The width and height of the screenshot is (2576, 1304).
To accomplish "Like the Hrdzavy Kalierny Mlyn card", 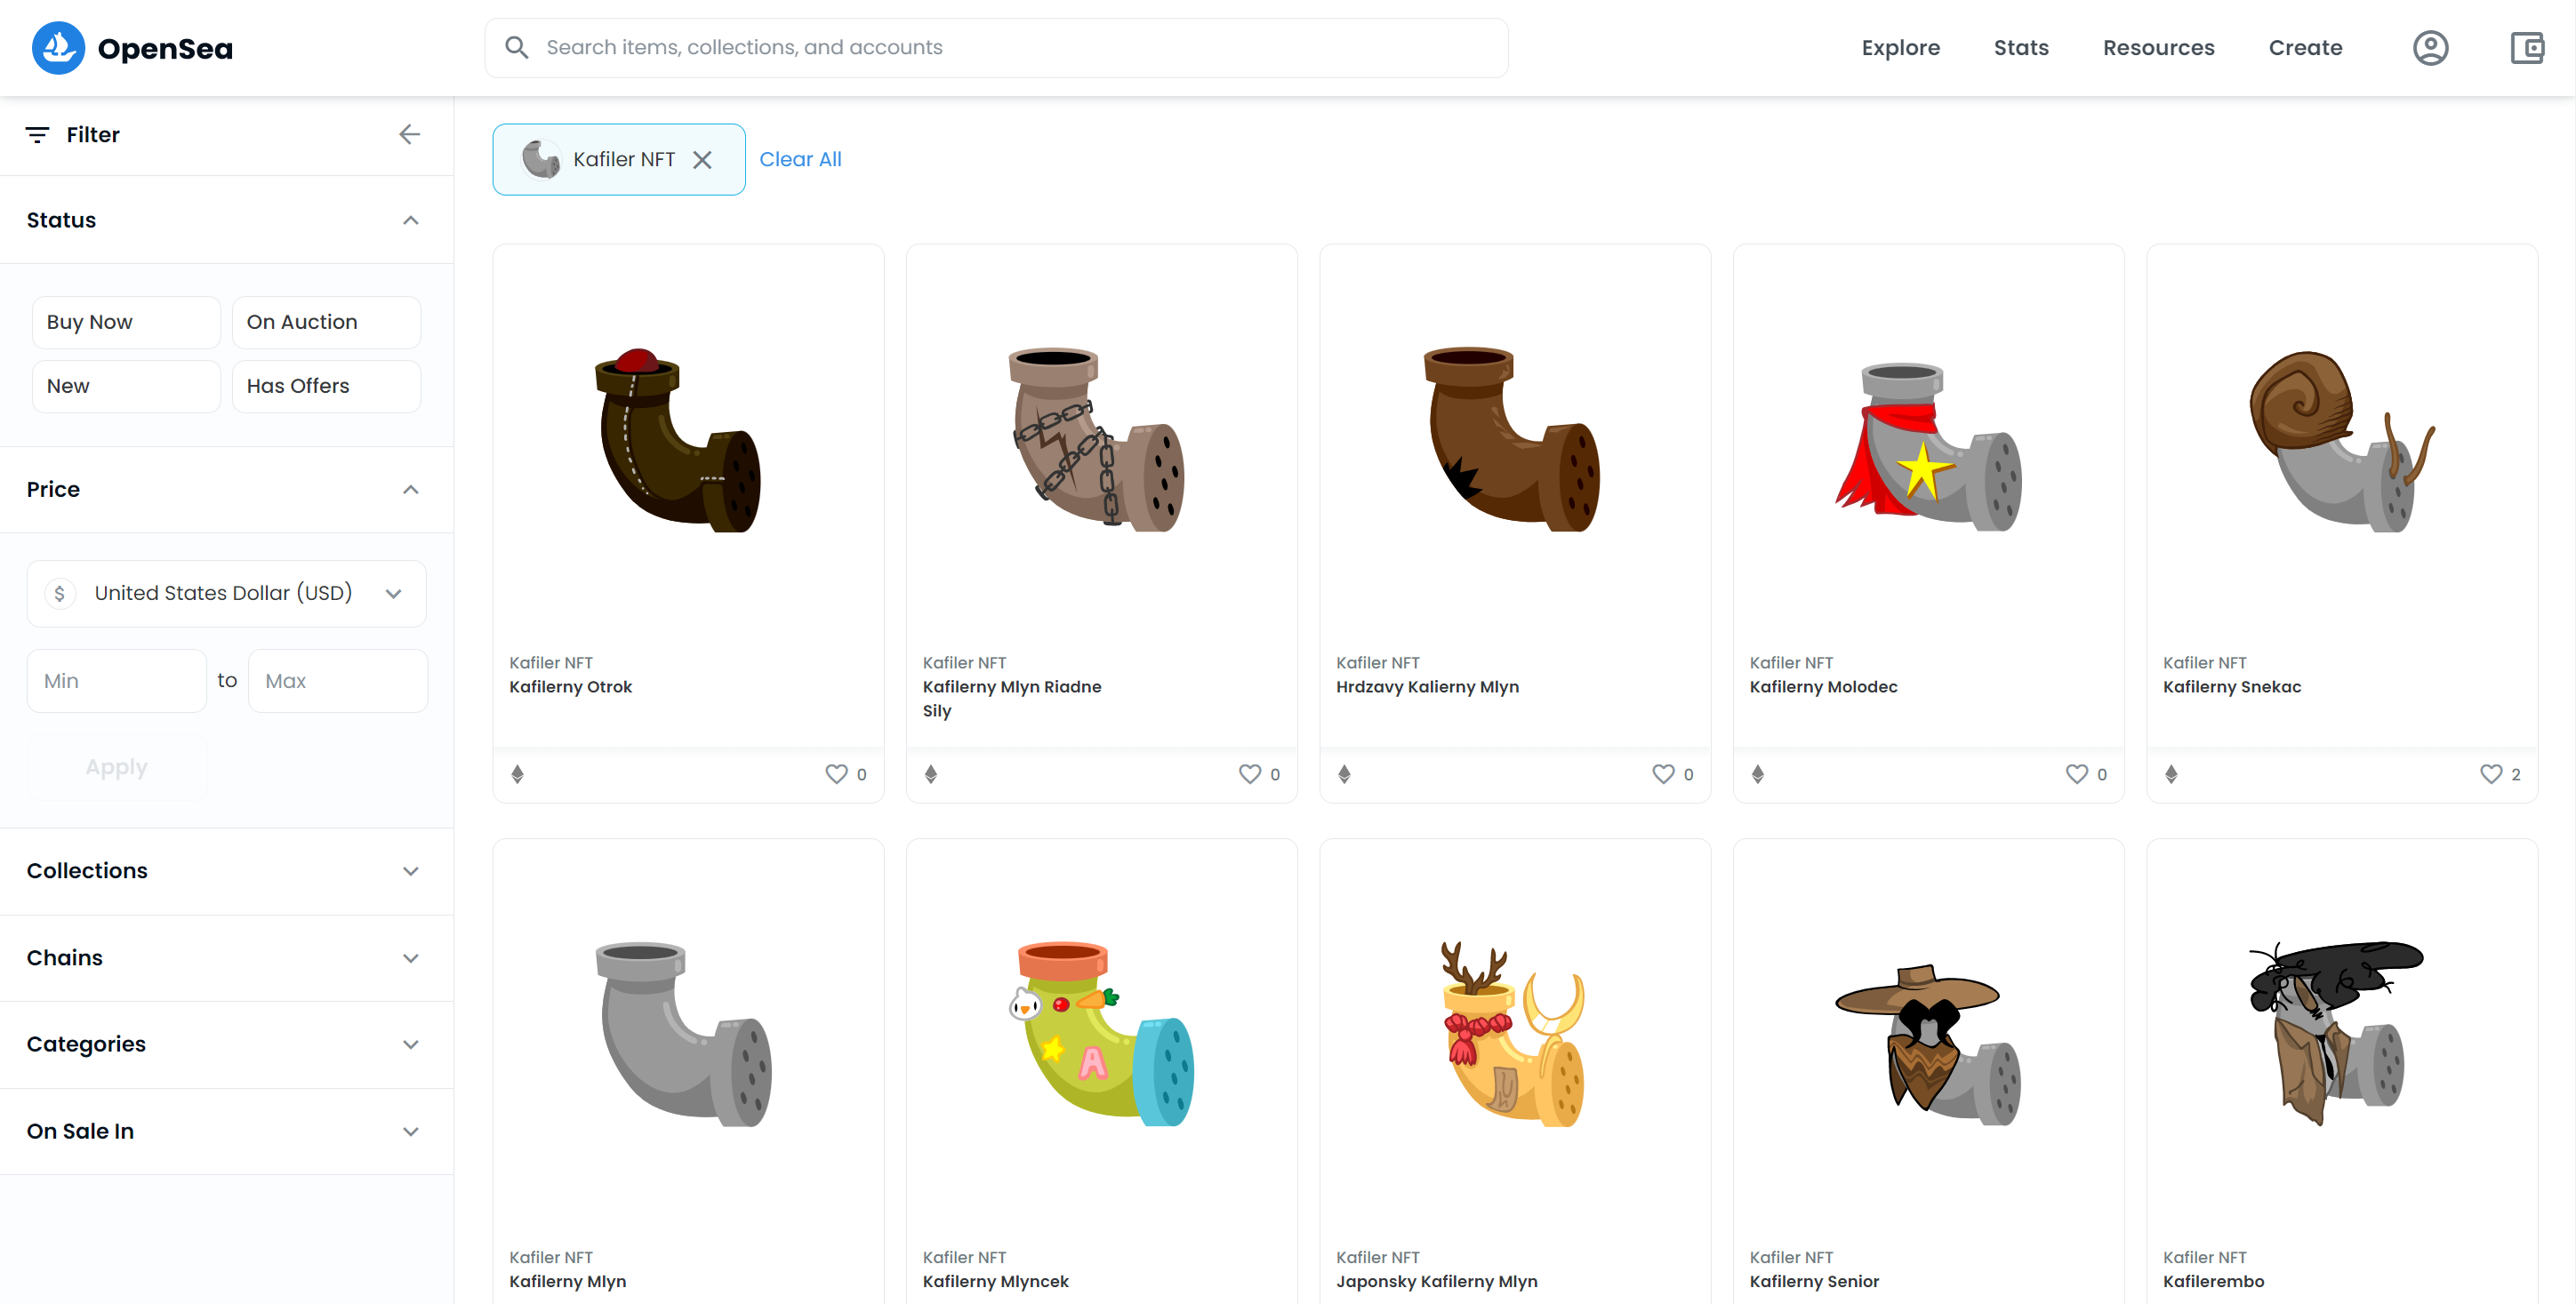I will point(1663,774).
